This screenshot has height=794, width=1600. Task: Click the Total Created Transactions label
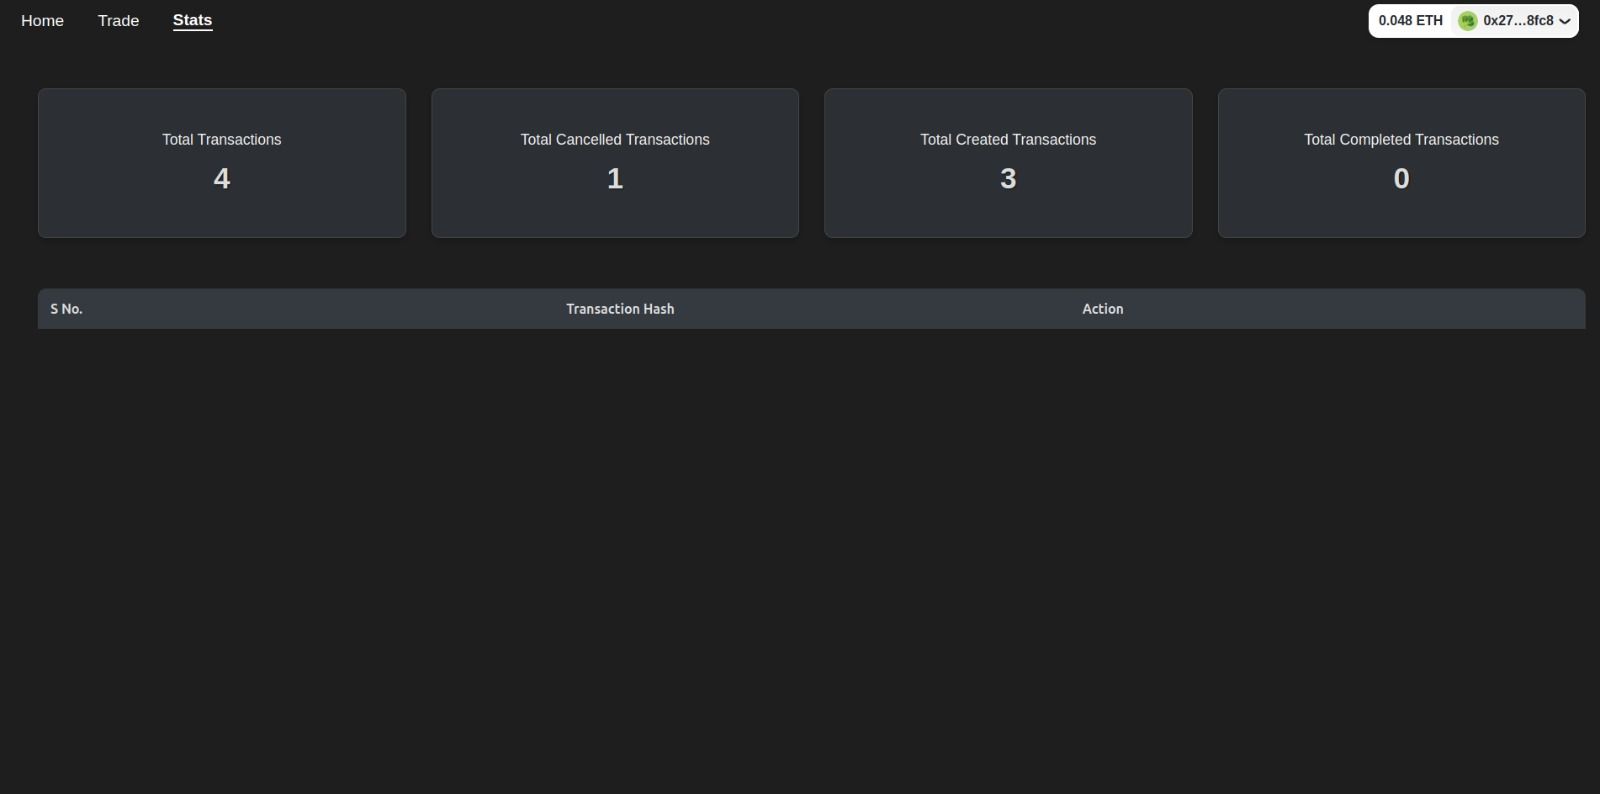[1008, 140]
